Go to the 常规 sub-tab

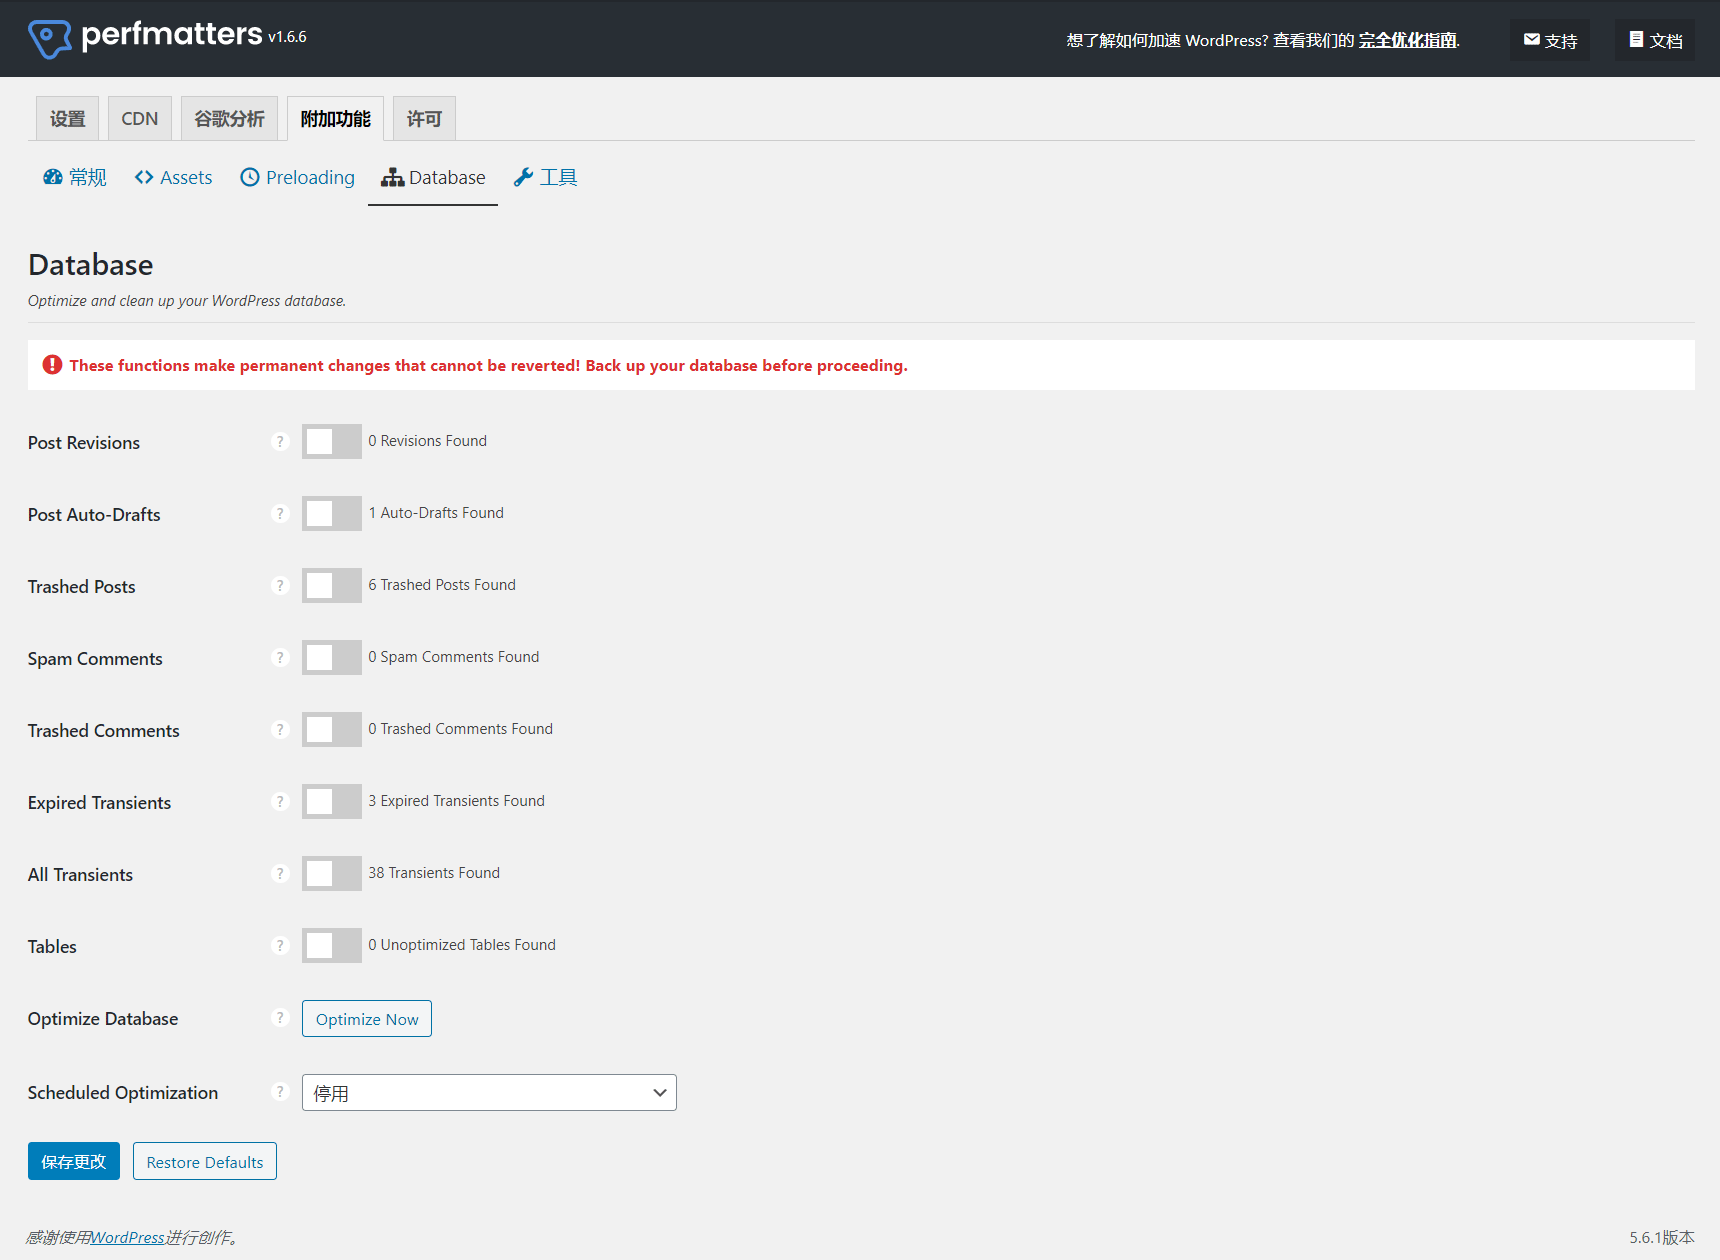coord(74,177)
